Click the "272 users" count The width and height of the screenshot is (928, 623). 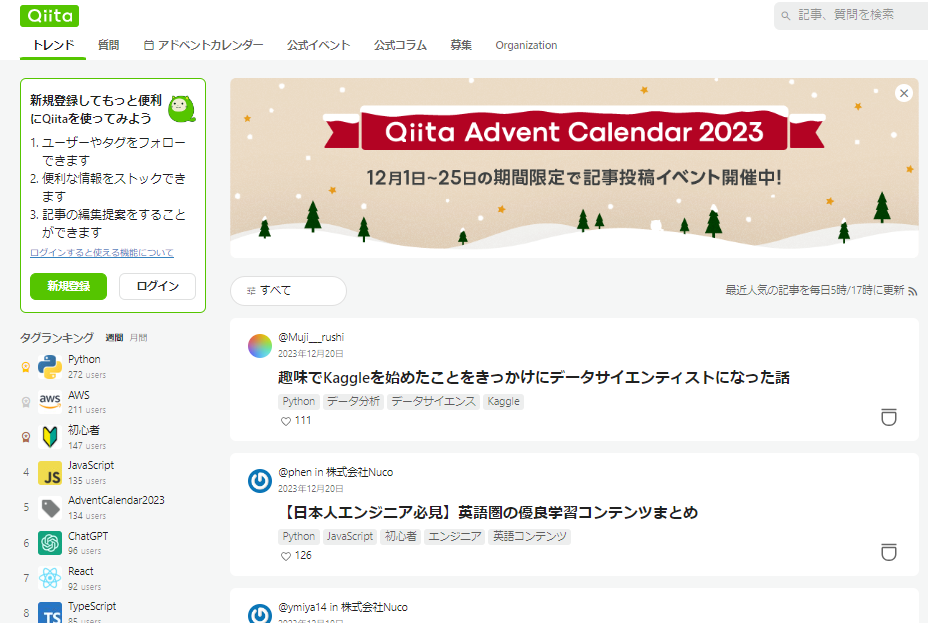tap(87, 375)
